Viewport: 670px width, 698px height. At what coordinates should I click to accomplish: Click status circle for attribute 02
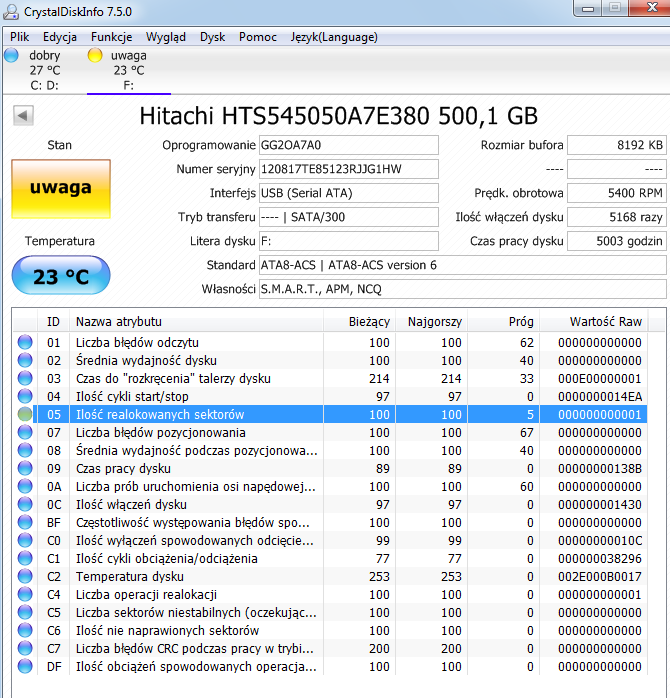(x=25, y=360)
